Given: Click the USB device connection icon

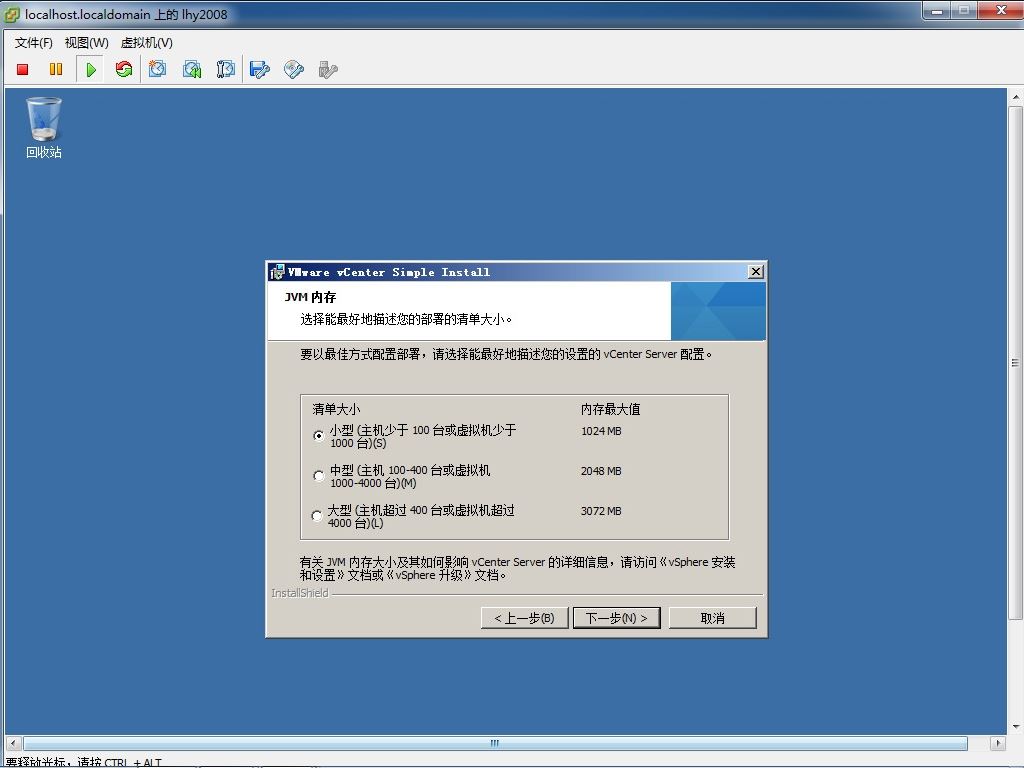Looking at the screenshot, I should click(328, 69).
